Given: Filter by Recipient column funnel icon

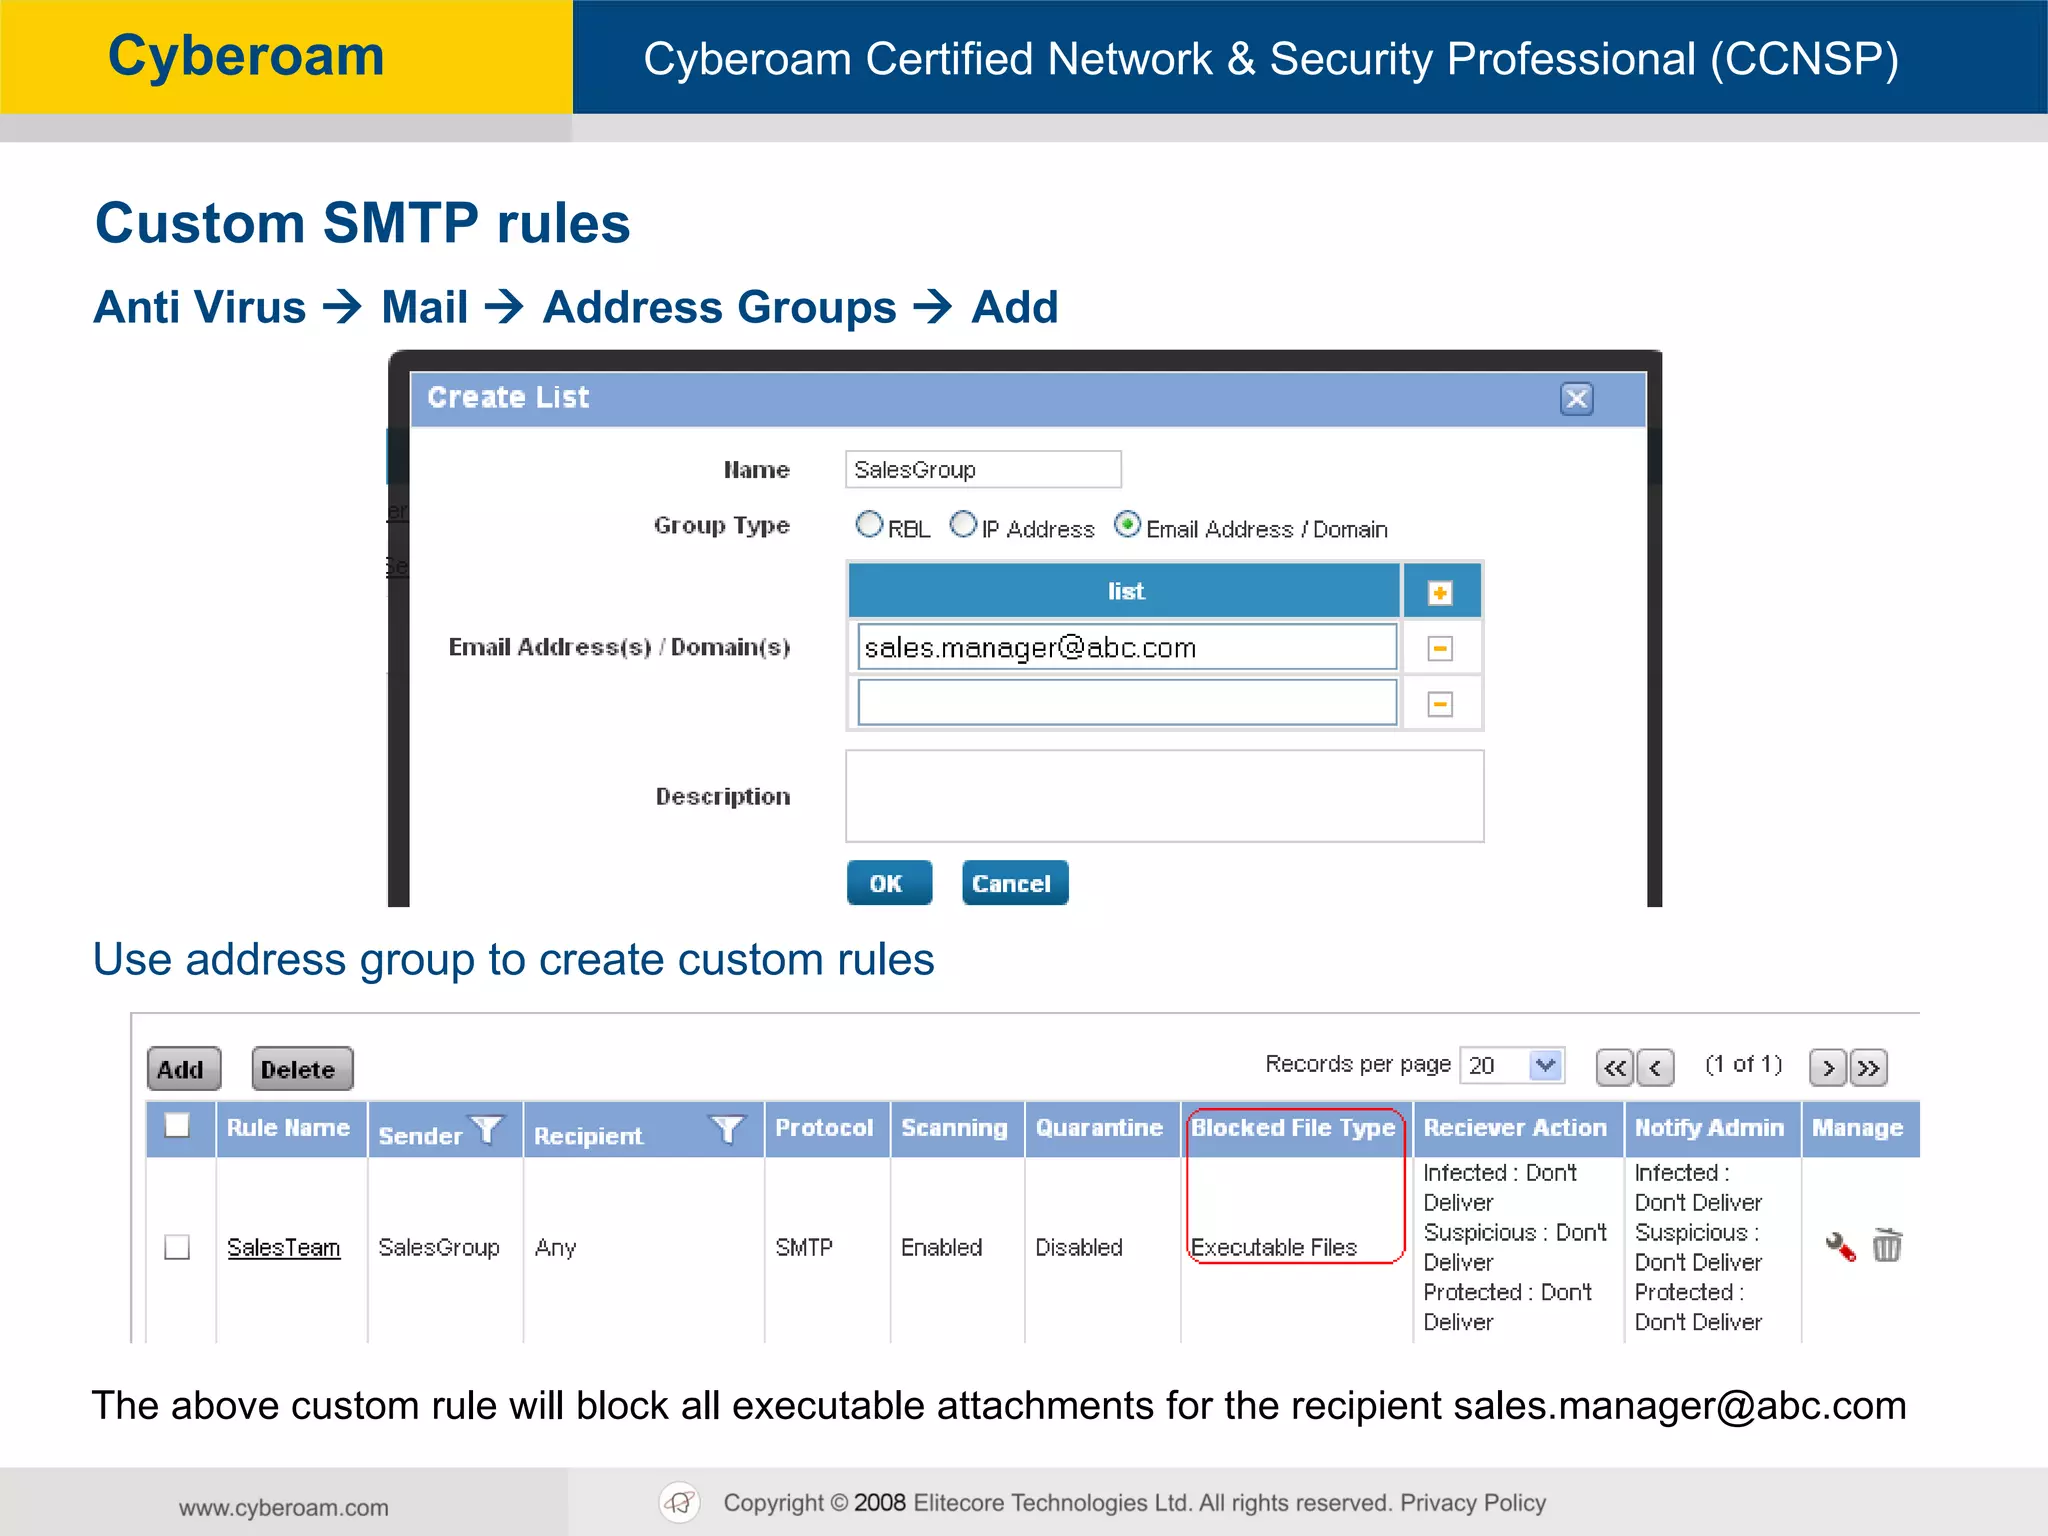Looking at the screenshot, I should (x=727, y=1129).
